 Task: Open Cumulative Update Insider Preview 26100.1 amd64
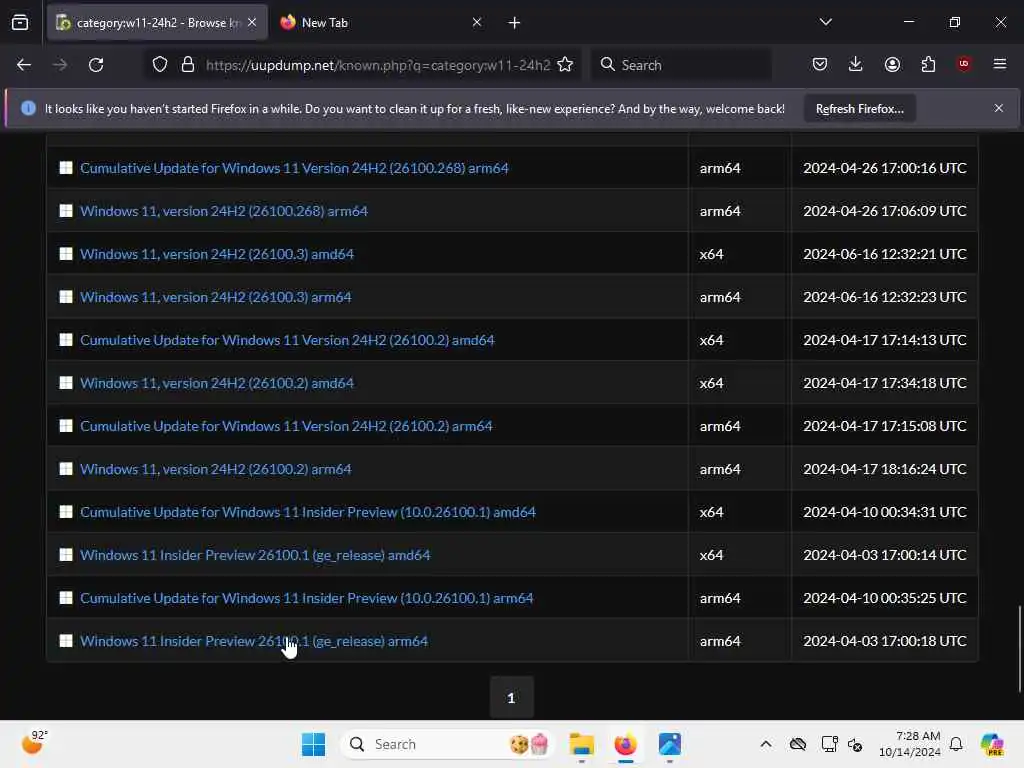[x=308, y=512]
